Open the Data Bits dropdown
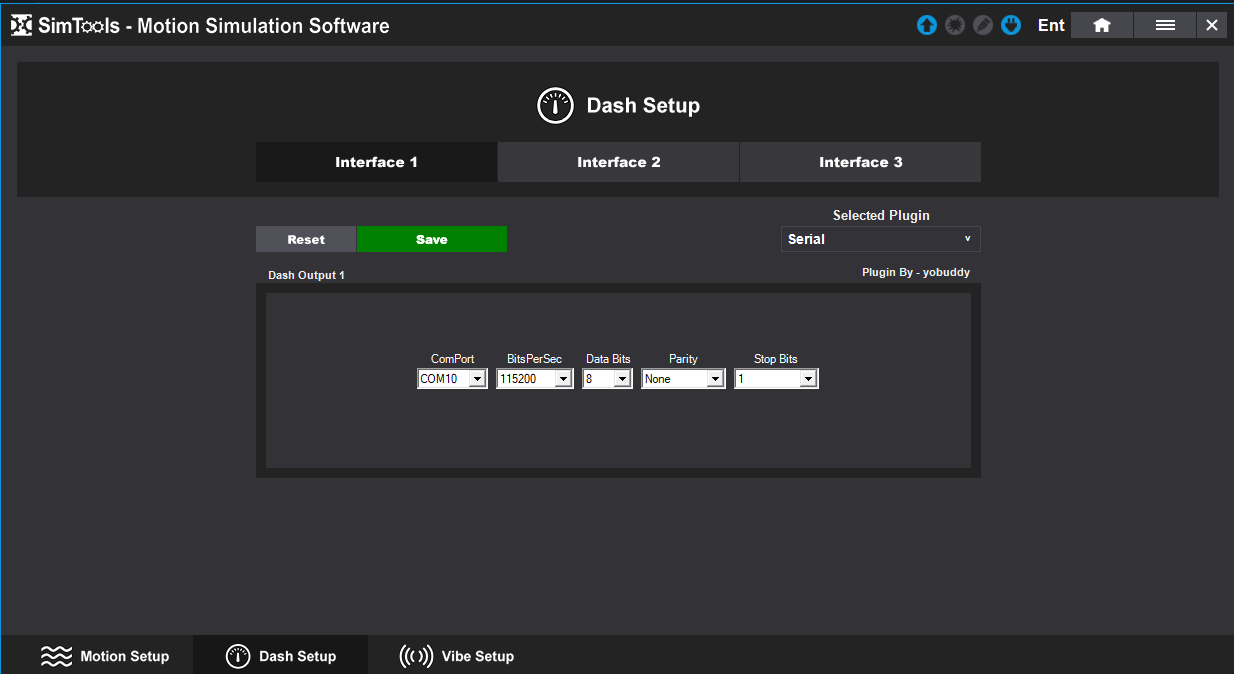Screen dimensions: 1234x674 pos(608,379)
